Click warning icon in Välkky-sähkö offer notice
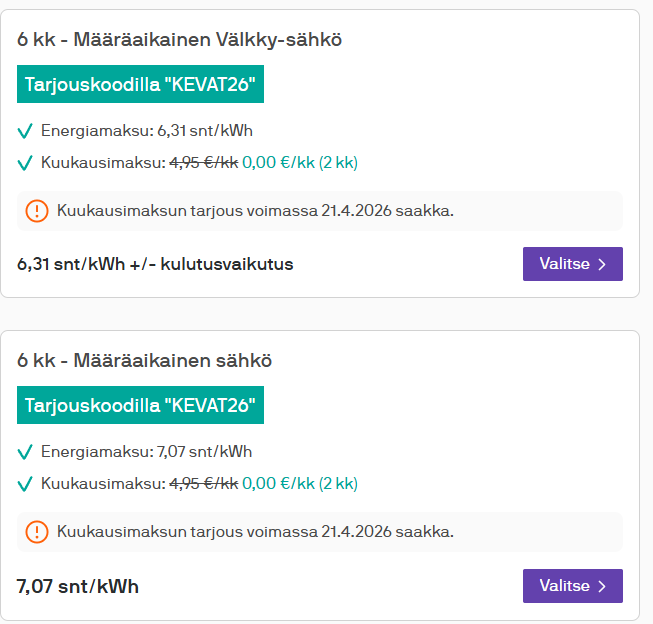The height and width of the screenshot is (624, 653). 37,211
